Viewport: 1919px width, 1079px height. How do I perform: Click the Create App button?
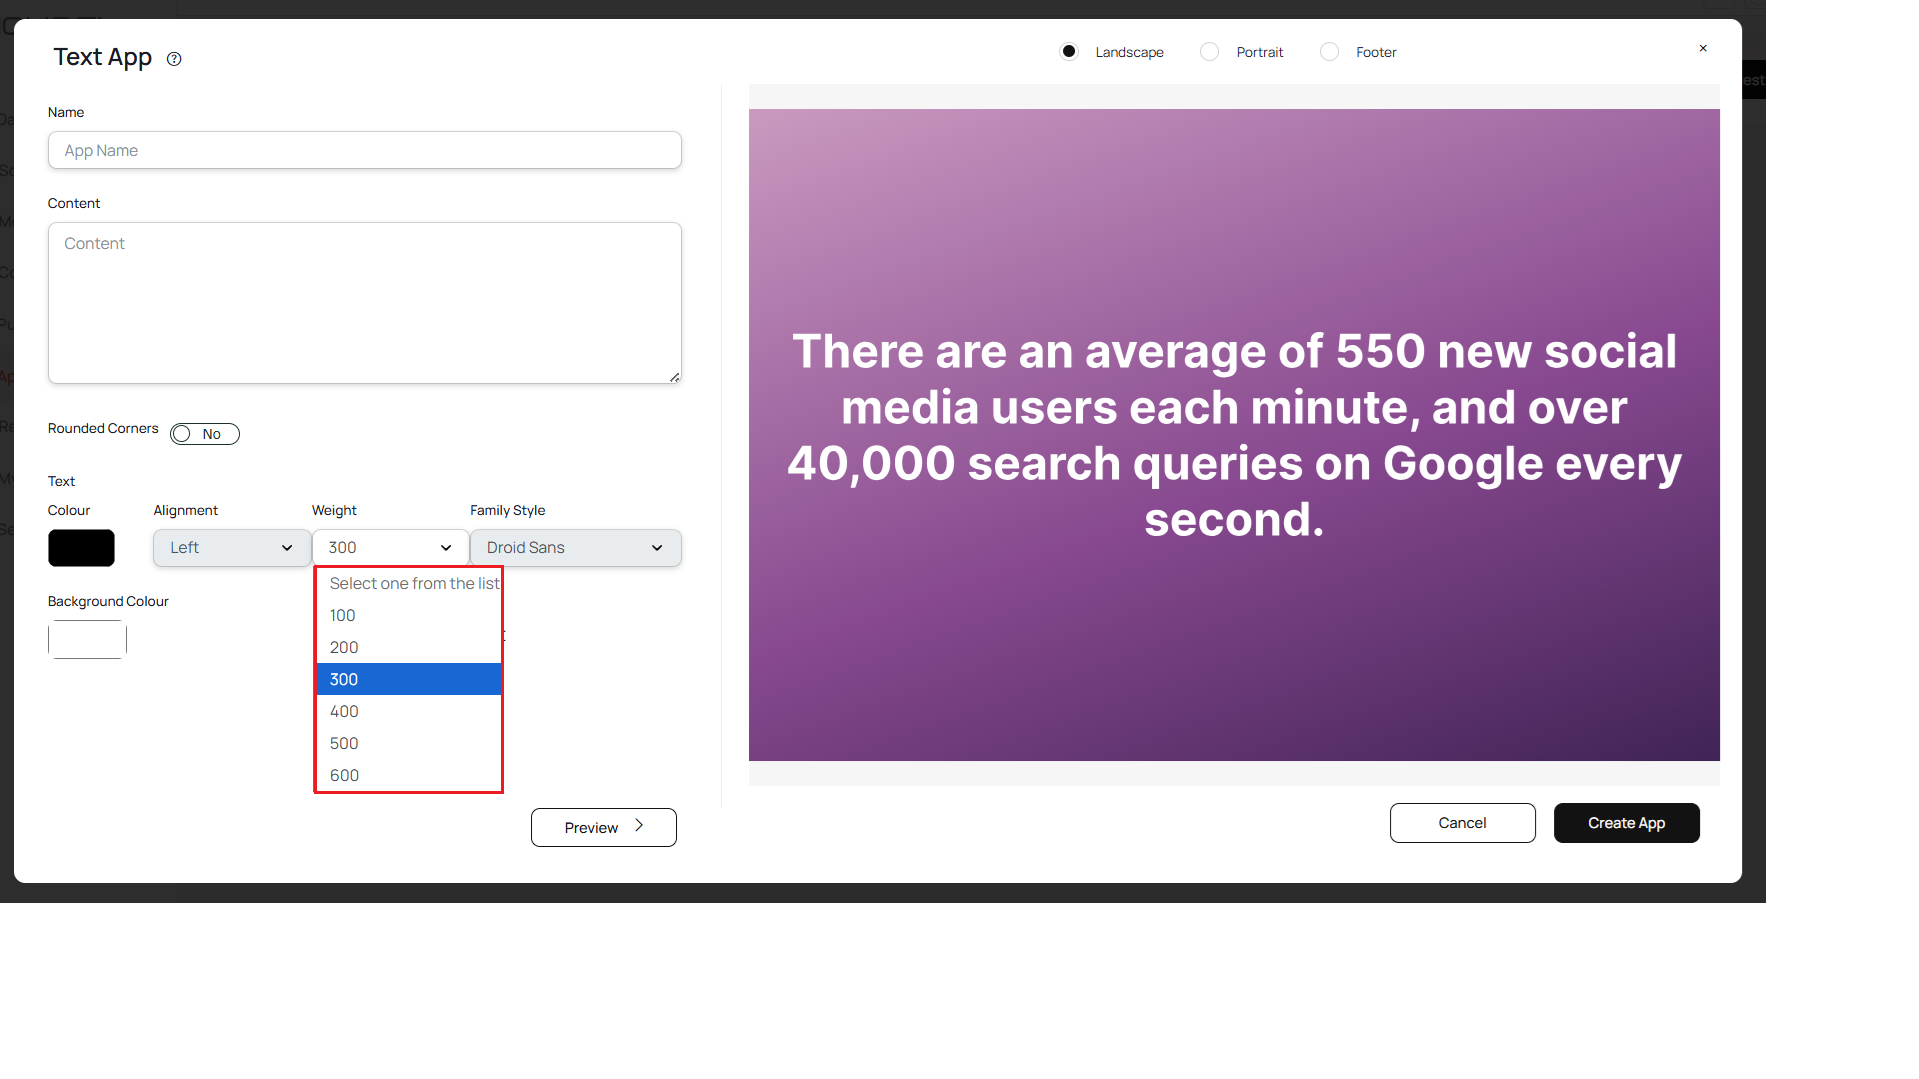1625,822
